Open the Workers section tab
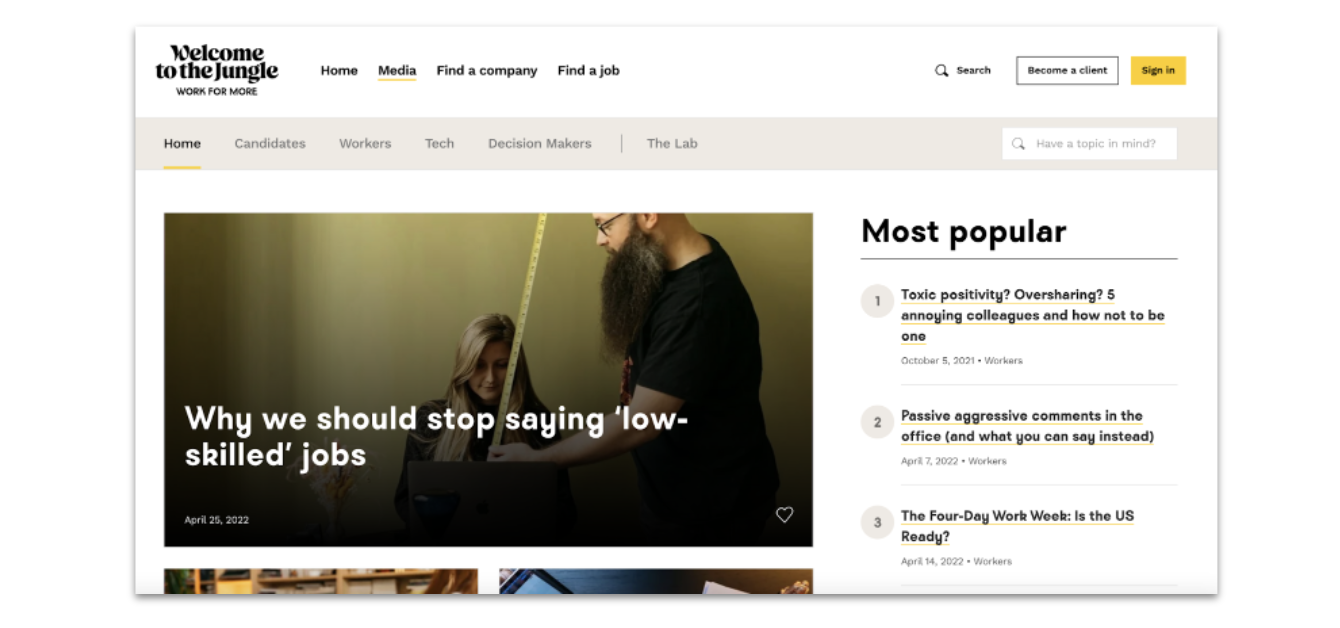 click(x=364, y=143)
